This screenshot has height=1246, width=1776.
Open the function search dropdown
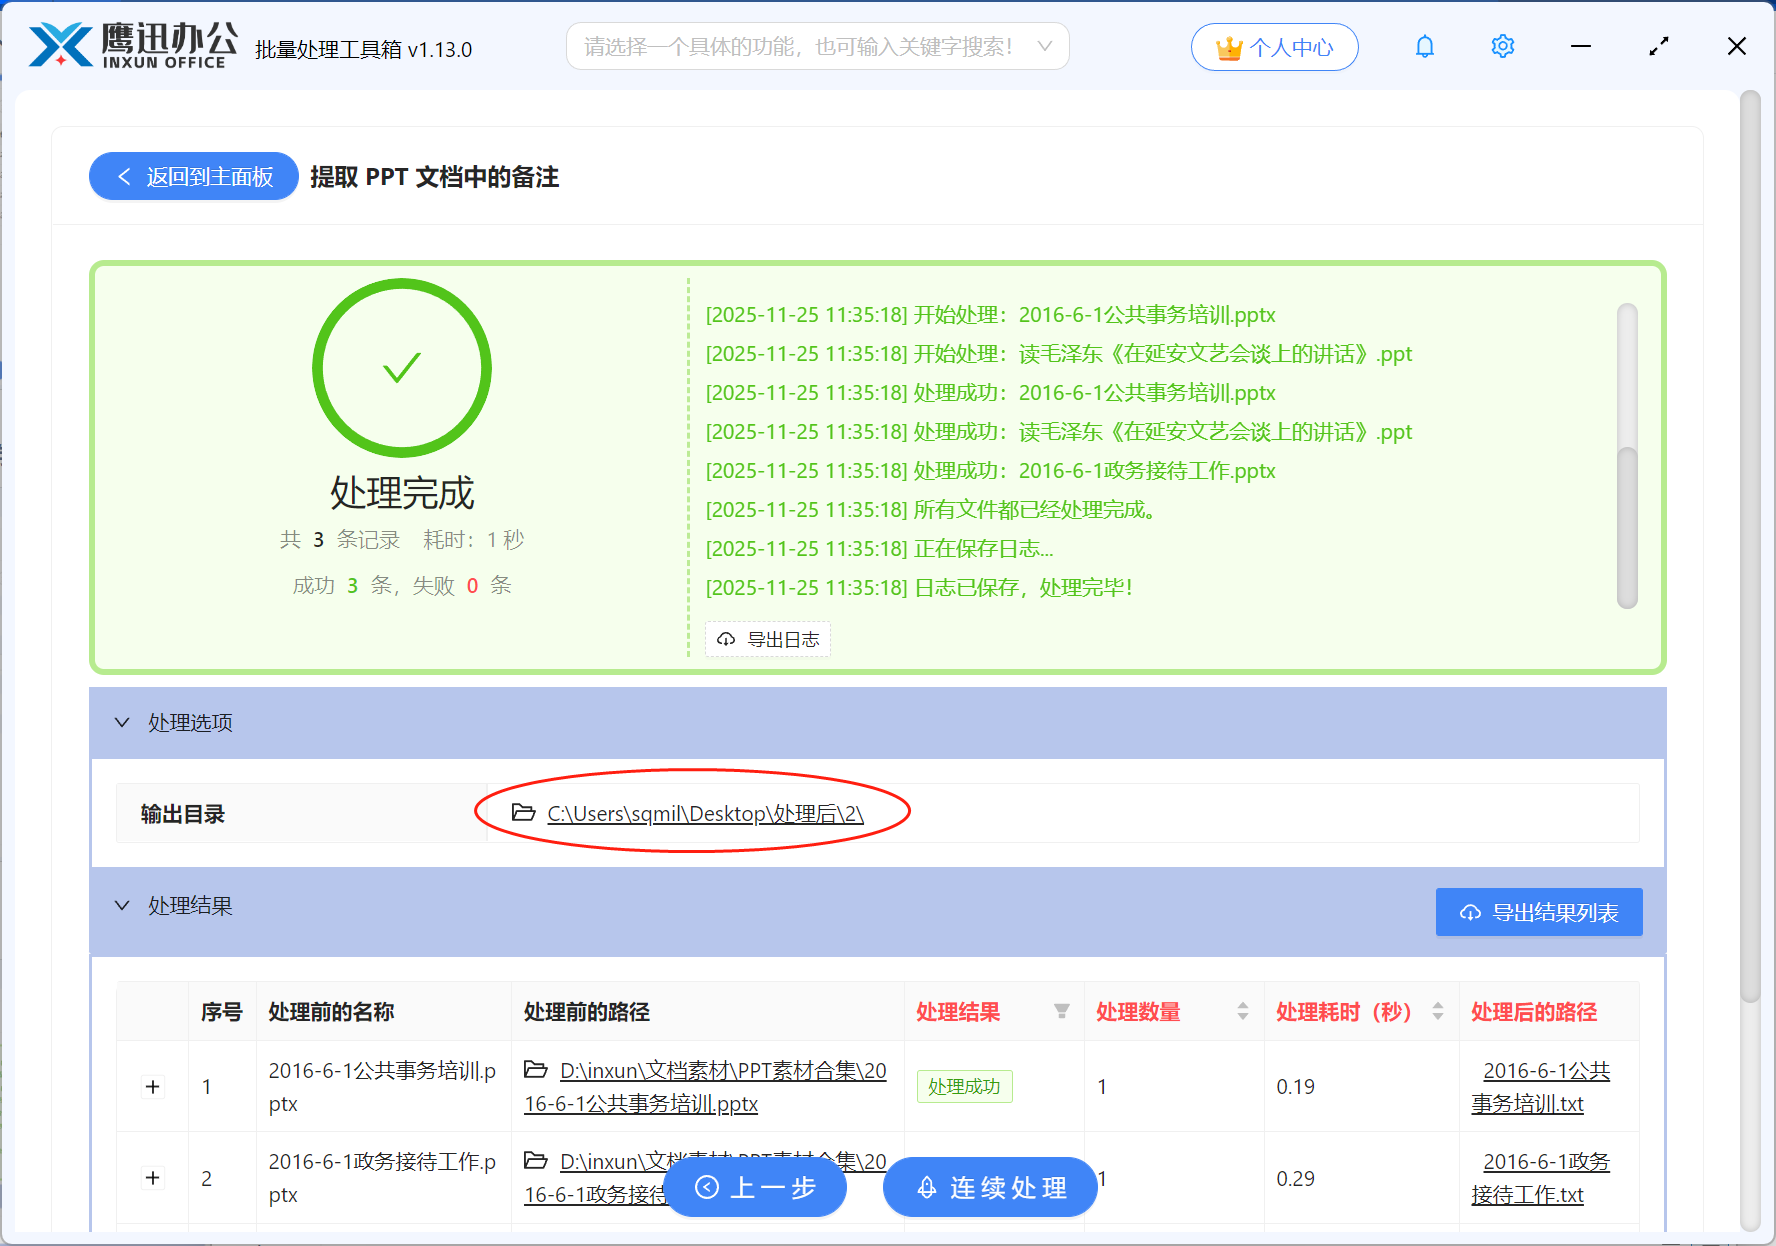coord(1044,46)
